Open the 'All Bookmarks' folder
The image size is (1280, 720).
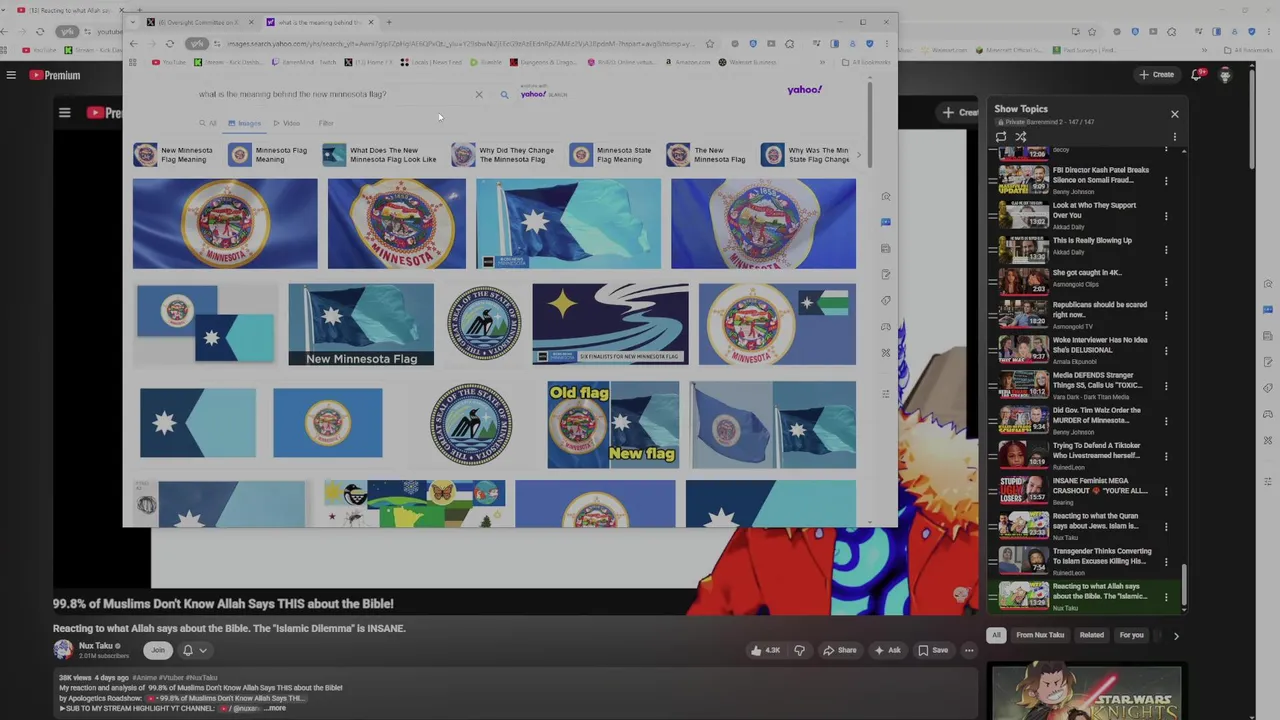coord(866,62)
